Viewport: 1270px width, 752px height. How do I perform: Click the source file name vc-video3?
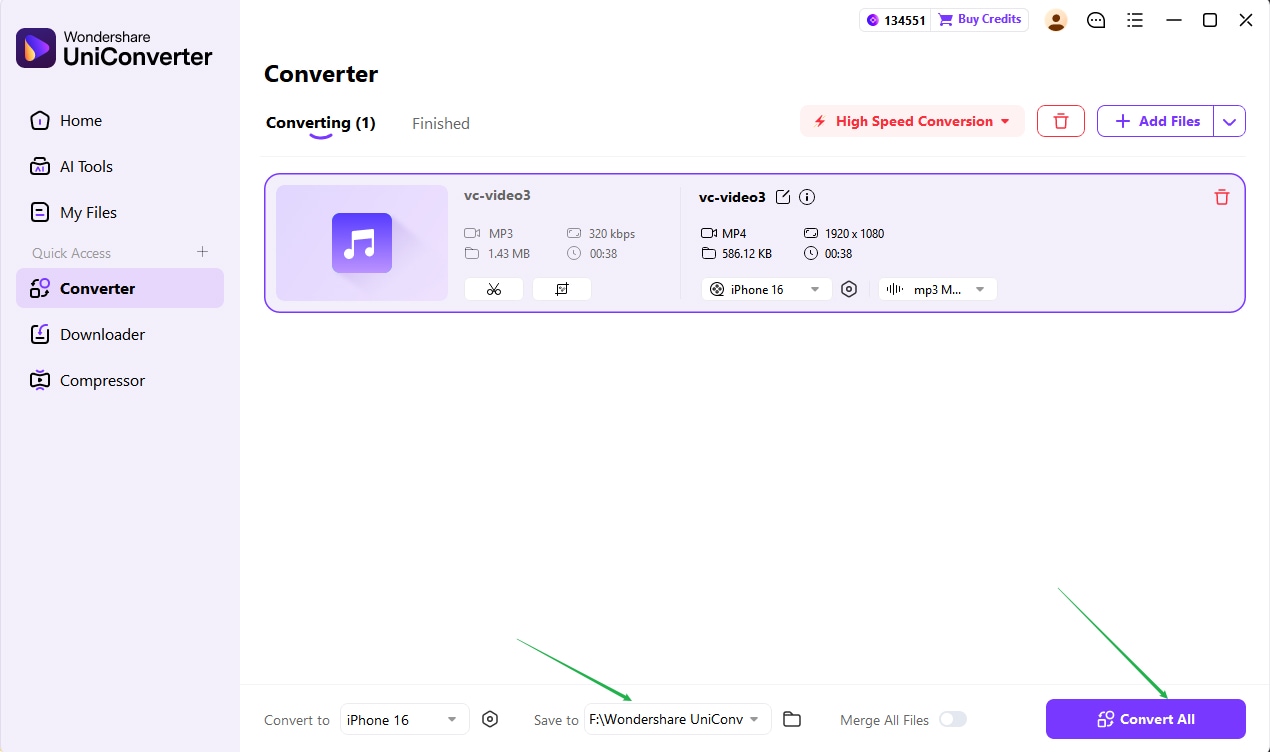497,195
